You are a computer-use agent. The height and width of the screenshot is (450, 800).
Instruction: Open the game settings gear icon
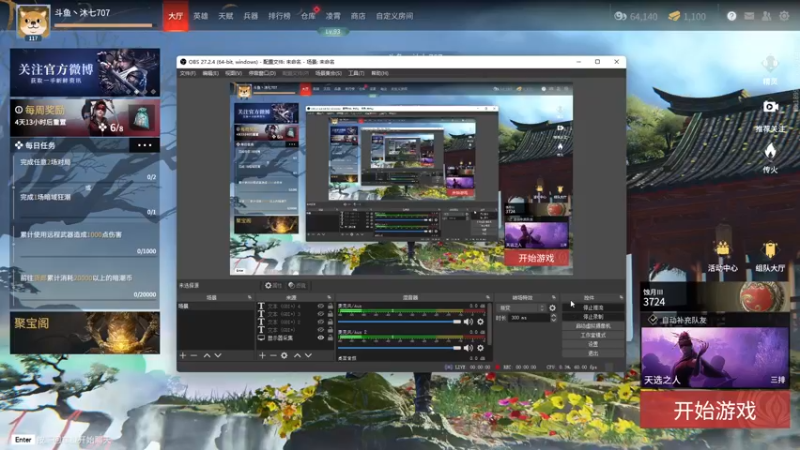tap(784, 16)
